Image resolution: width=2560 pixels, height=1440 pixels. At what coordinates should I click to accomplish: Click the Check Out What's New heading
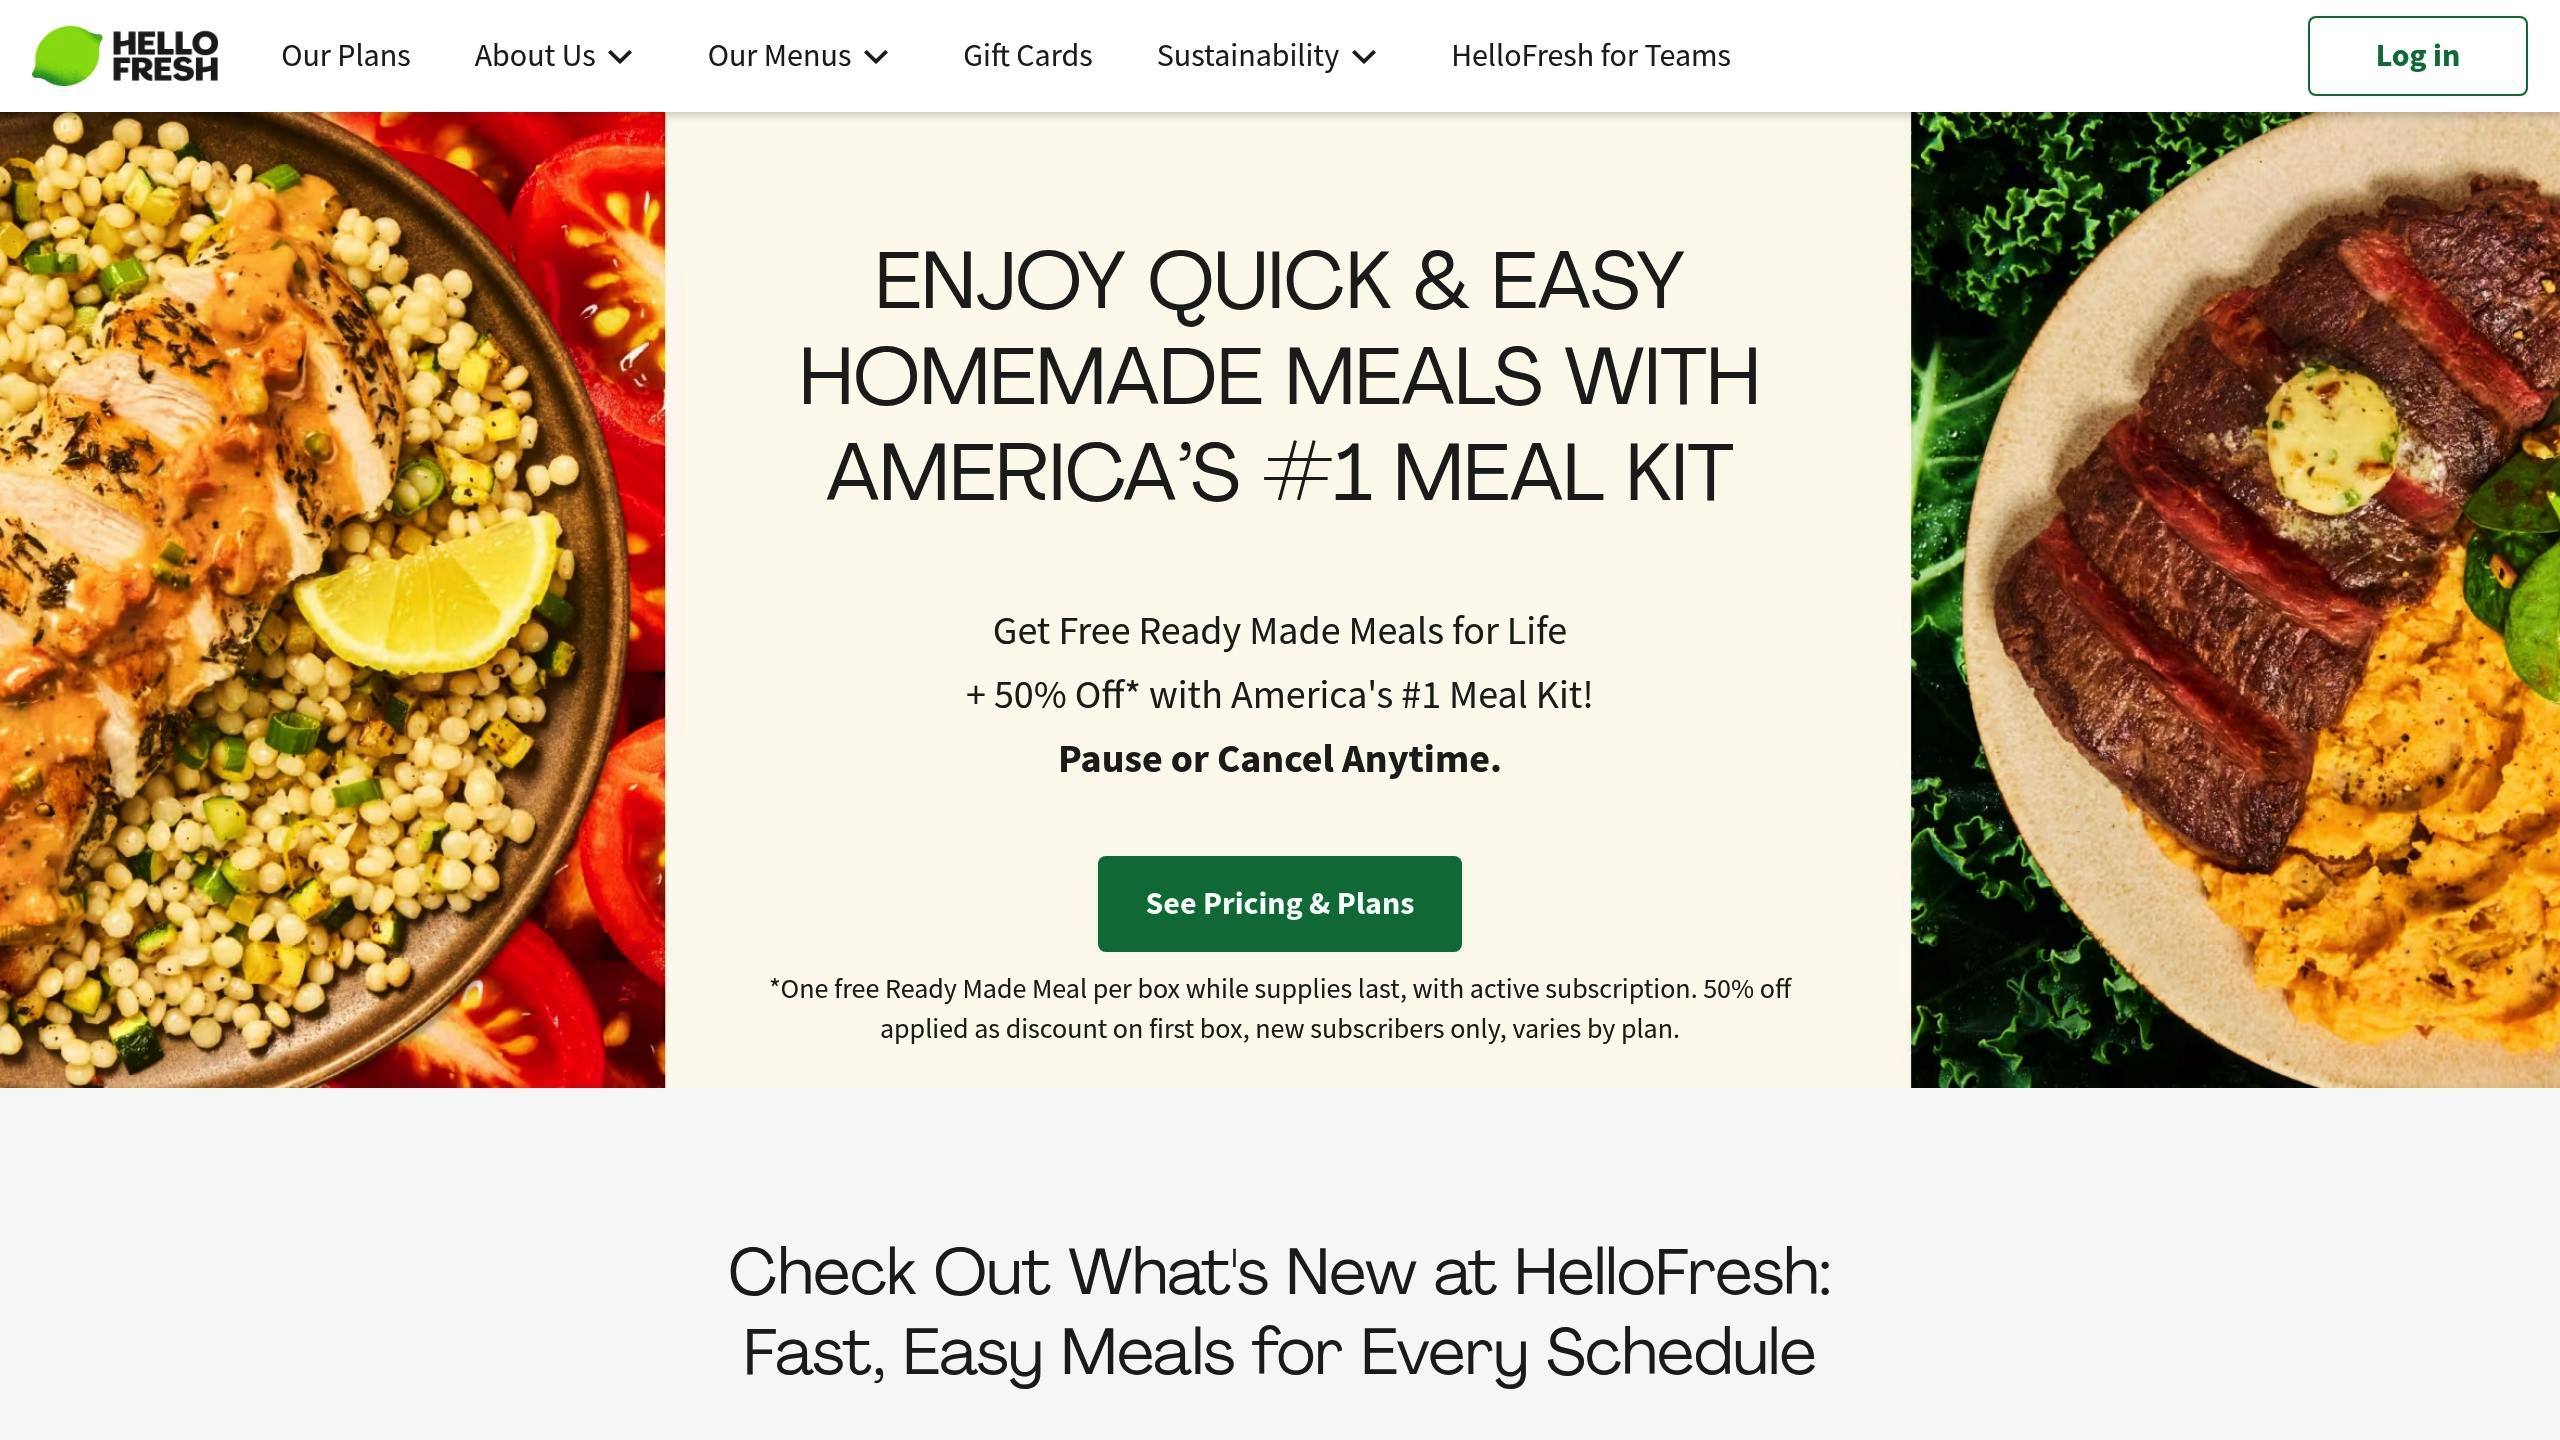pyautogui.click(x=1279, y=1312)
